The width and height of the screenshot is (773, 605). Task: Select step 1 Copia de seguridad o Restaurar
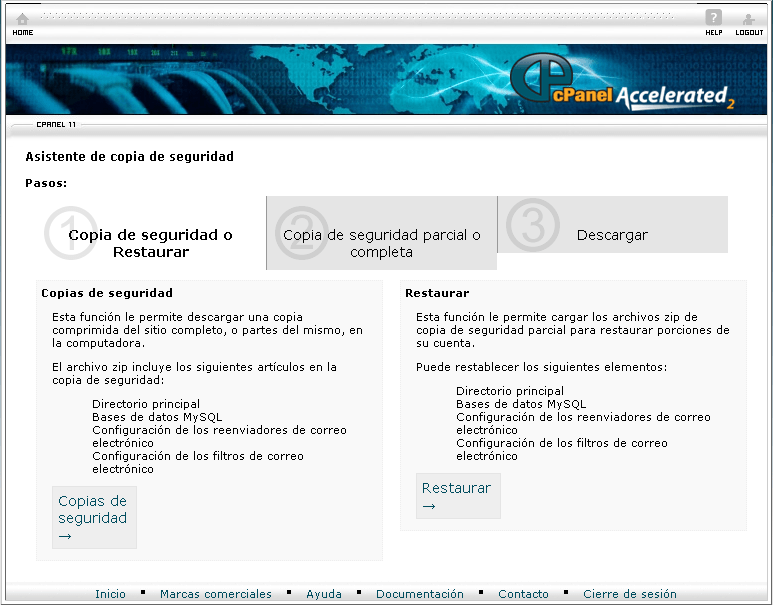[151, 233]
